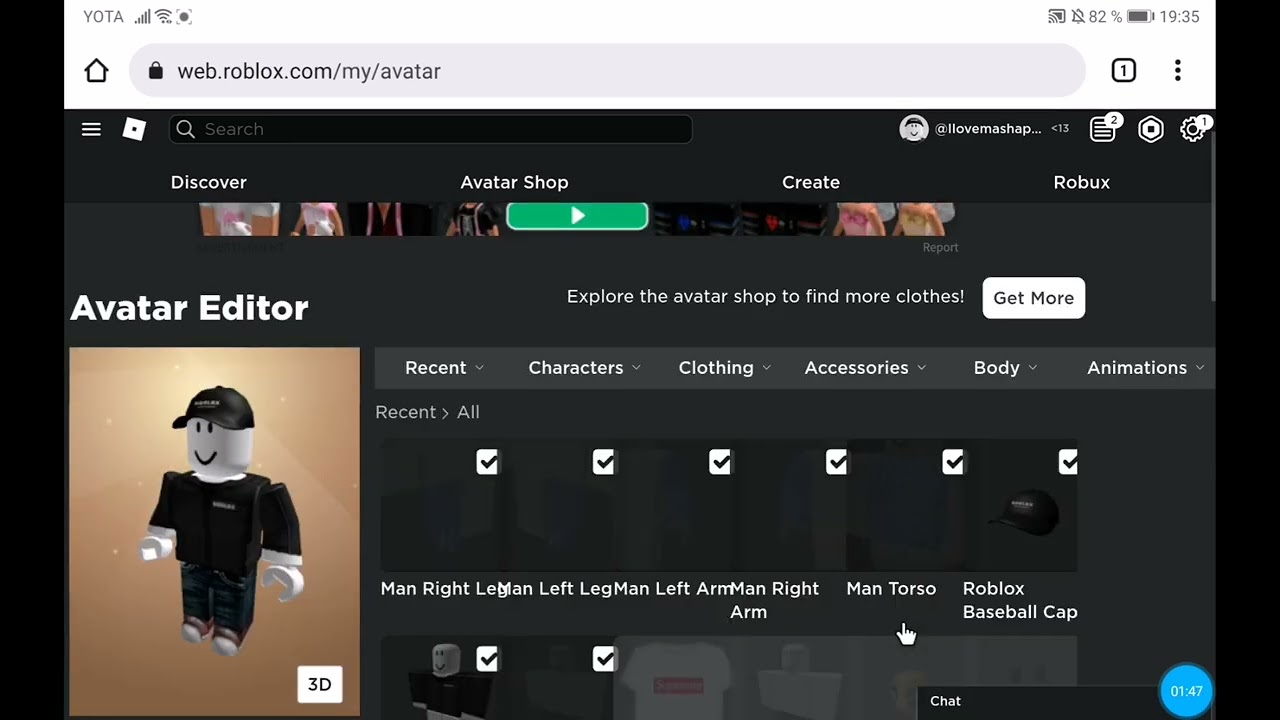
Task: Open the Create tab
Action: pos(811,182)
